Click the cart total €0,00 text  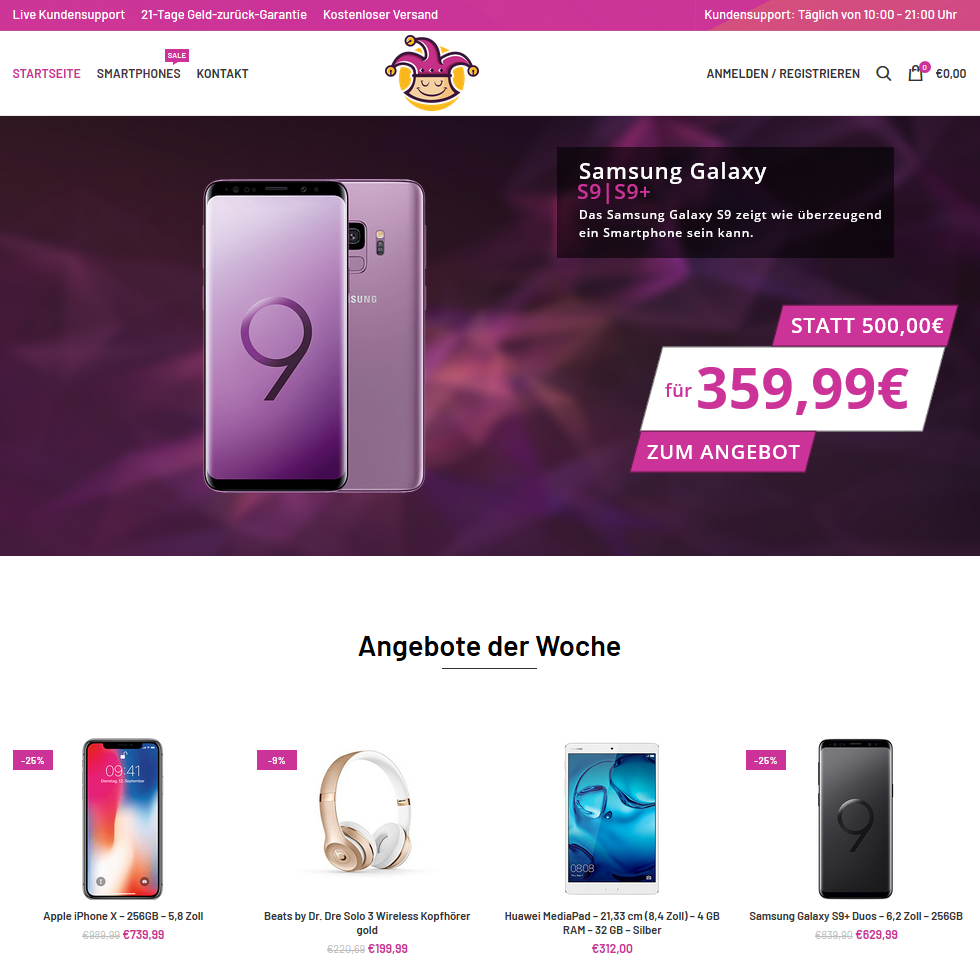pyautogui.click(x=951, y=74)
